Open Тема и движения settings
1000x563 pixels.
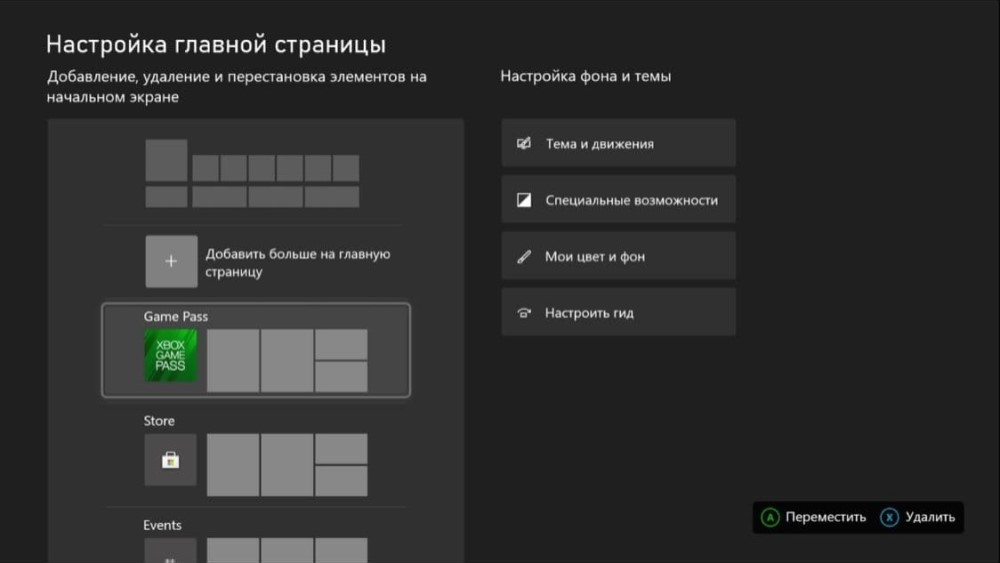[x=618, y=143]
